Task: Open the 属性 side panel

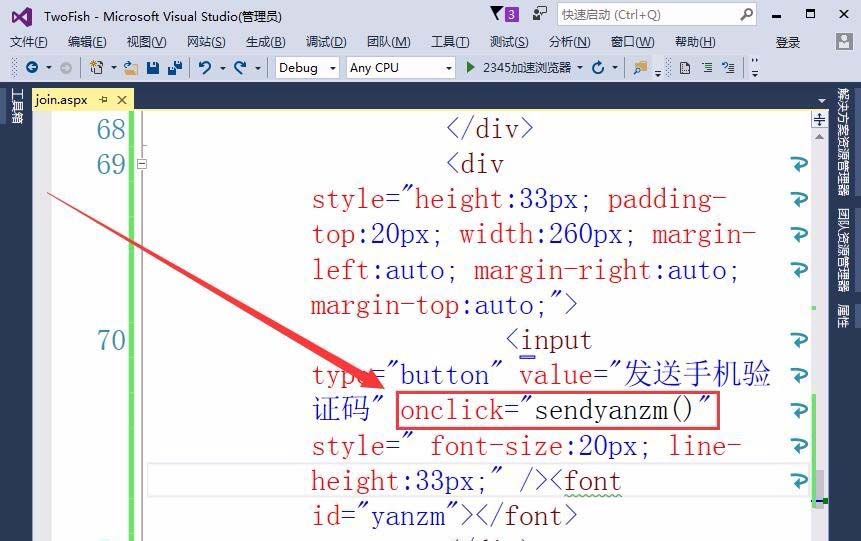Action: pos(843,316)
